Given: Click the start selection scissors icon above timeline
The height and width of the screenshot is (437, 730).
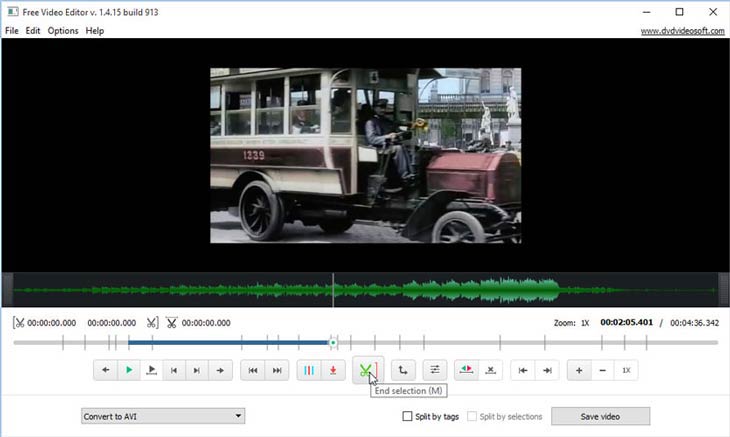Looking at the screenshot, I should click(18, 323).
